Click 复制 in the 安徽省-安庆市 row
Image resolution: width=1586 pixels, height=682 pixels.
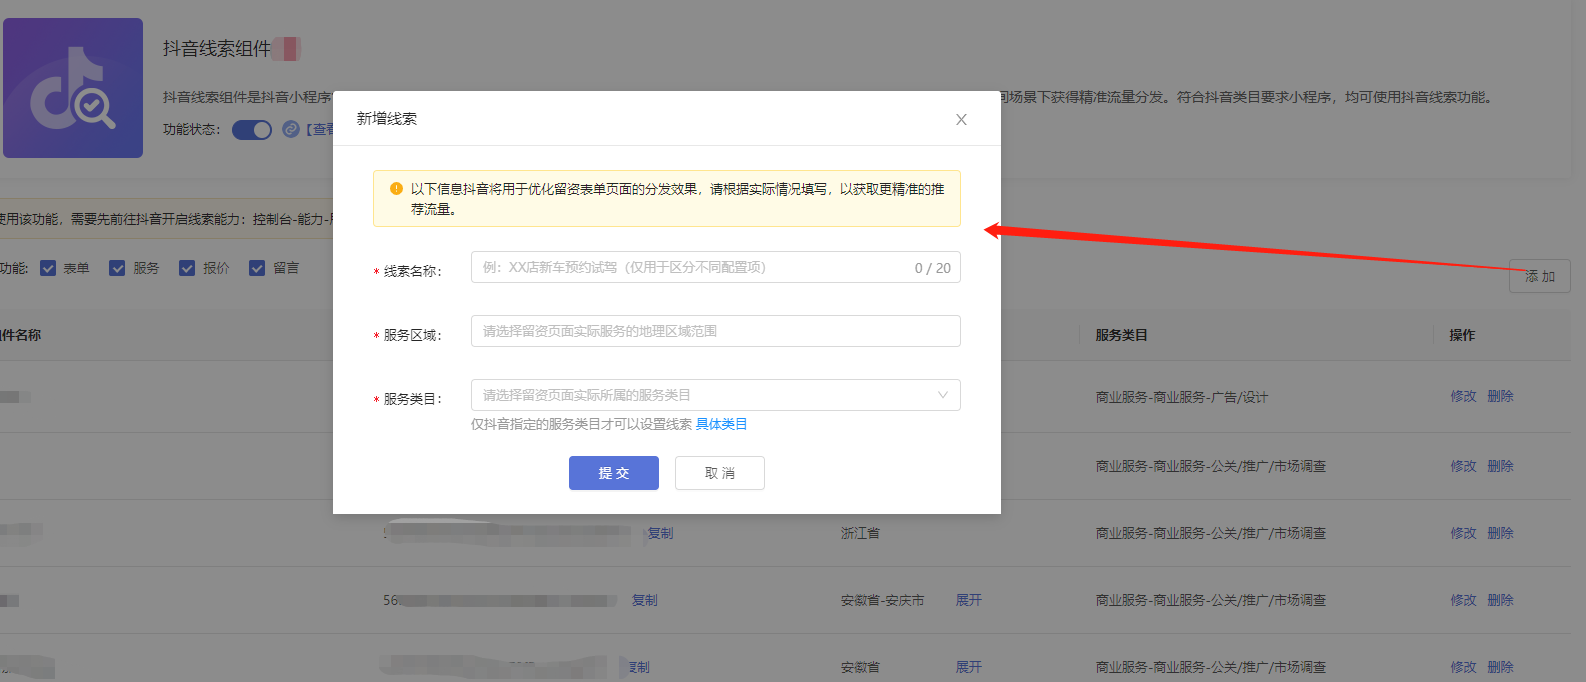coord(645,600)
